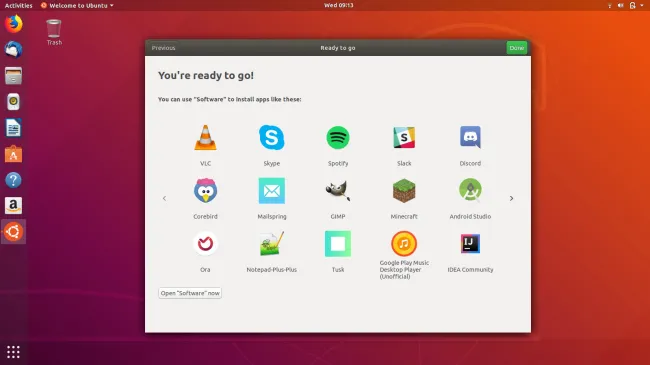
Task: Click the "You're ready to go!" heading
Action: pyautogui.click(x=206, y=75)
